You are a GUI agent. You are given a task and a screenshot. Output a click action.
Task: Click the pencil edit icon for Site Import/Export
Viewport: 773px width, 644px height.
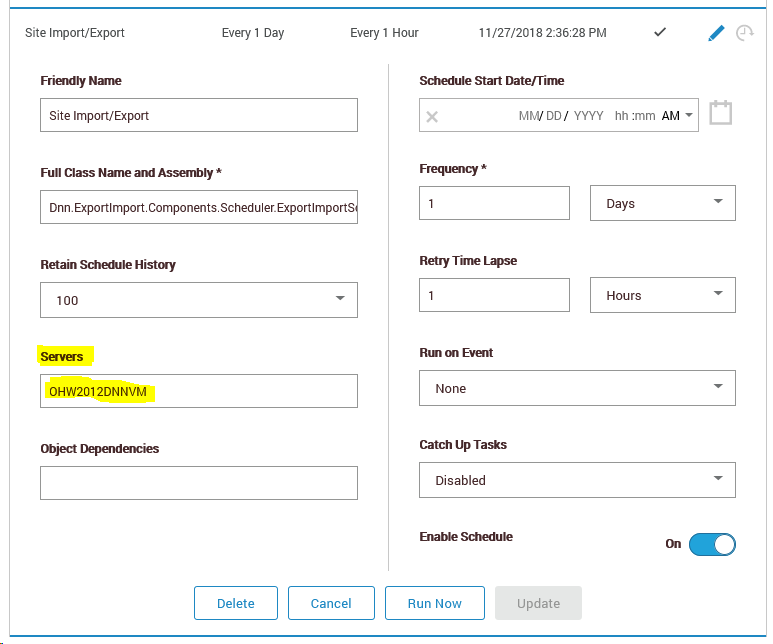click(716, 33)
